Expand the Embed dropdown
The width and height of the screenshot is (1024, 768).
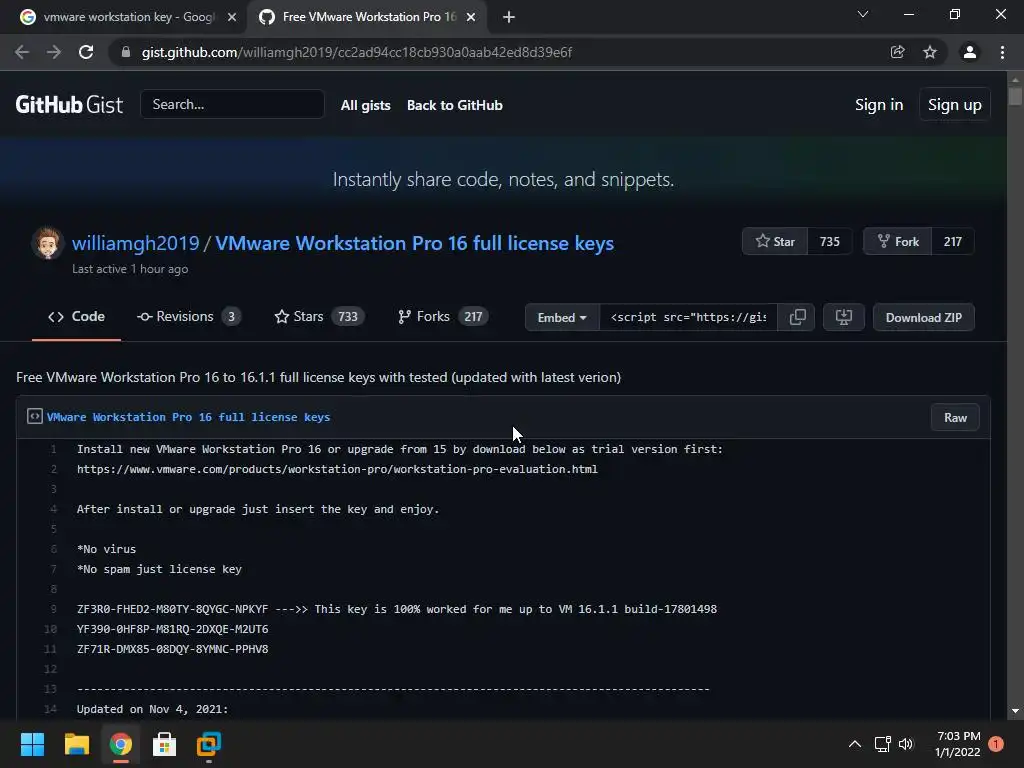pos(562,317)
